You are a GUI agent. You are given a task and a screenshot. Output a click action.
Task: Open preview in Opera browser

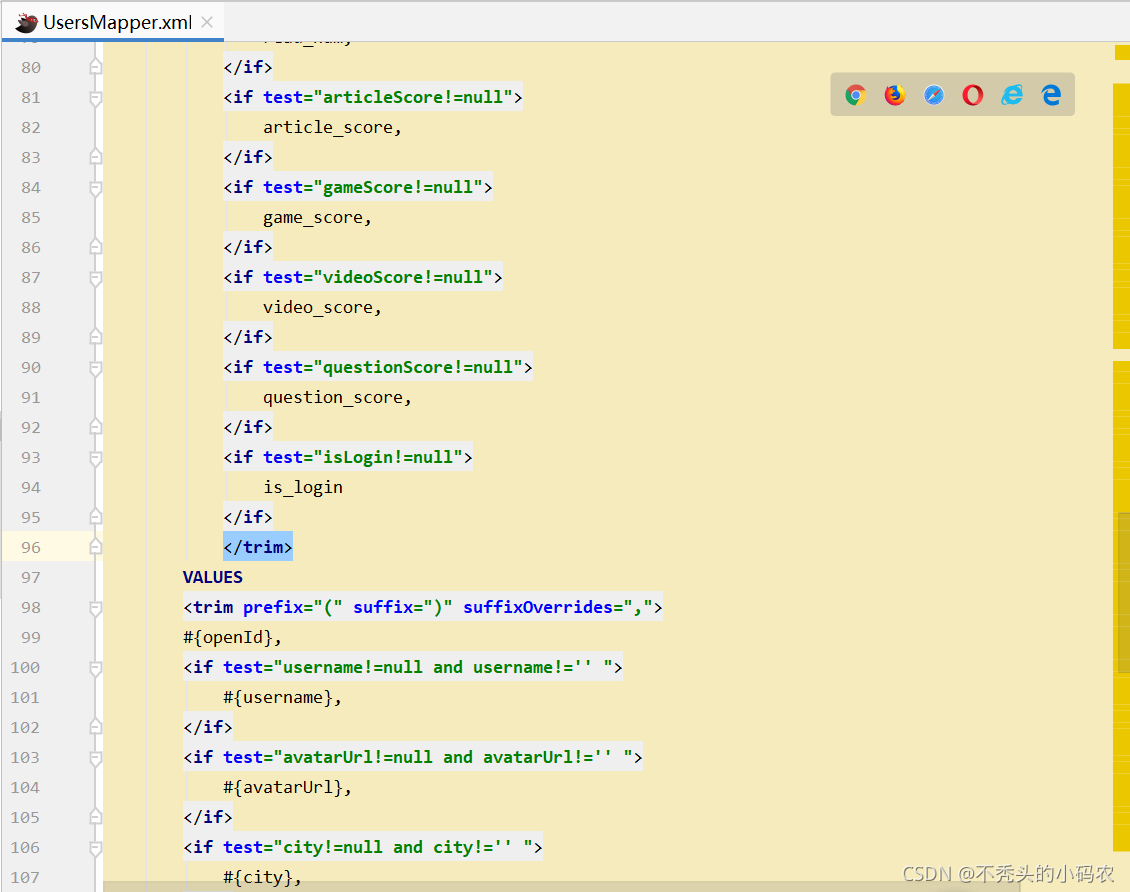[x=973, y=94]
